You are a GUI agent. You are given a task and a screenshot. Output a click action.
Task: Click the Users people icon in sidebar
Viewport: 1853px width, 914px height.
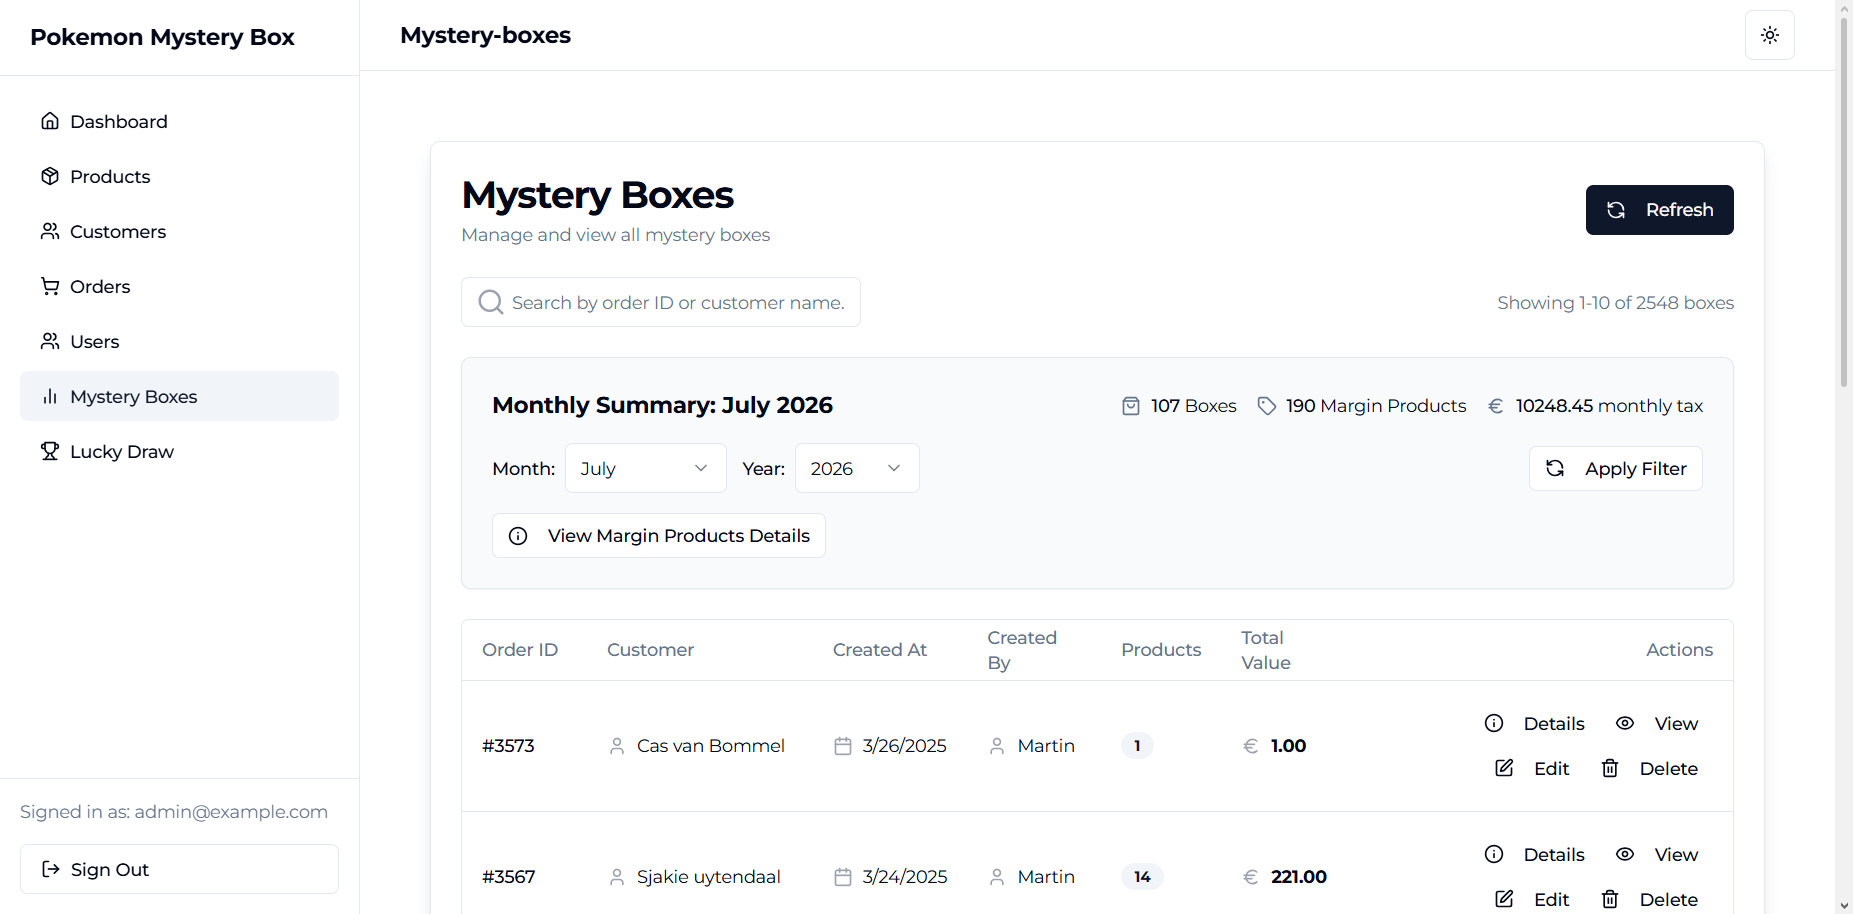[x=50, y=341]
